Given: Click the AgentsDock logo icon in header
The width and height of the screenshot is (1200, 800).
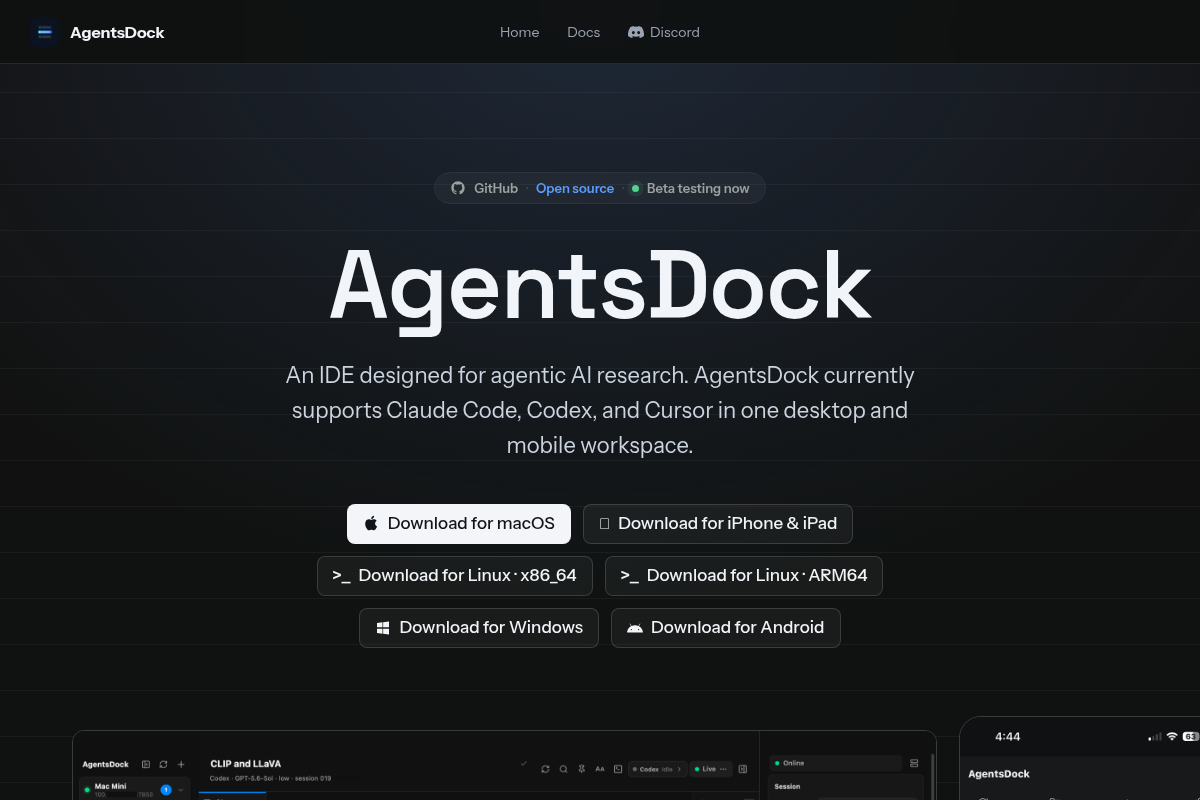Looking at the screenshot, I should [x=44, y=32].
